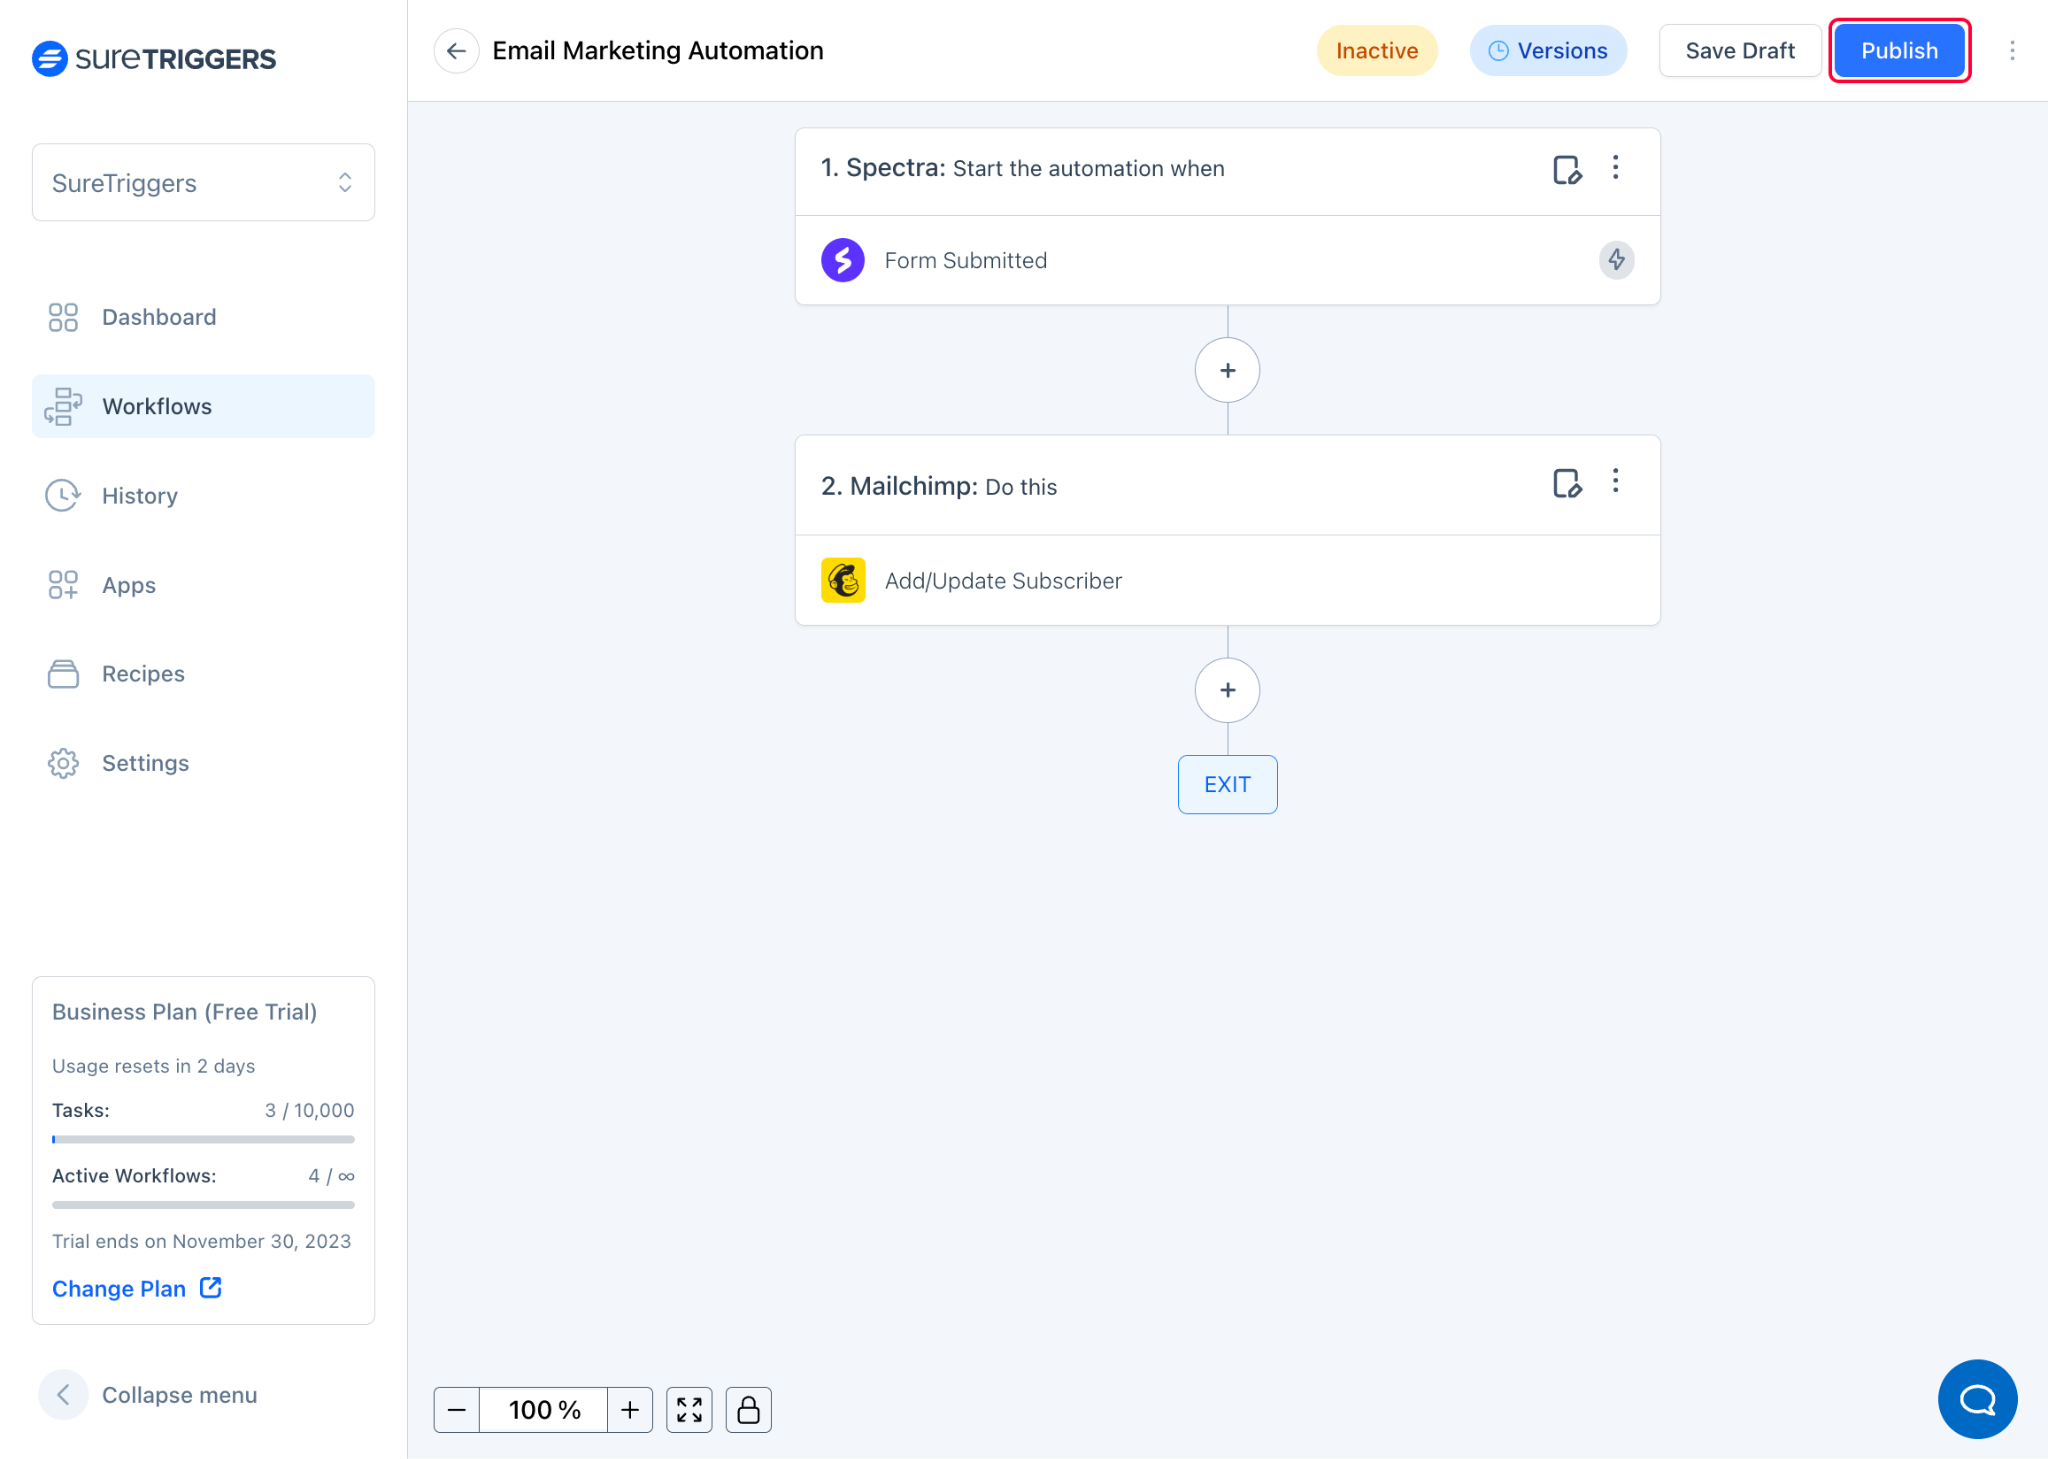Toggle the canvas lock icon
The image size is (2048, 1459).
point(748,1409)
